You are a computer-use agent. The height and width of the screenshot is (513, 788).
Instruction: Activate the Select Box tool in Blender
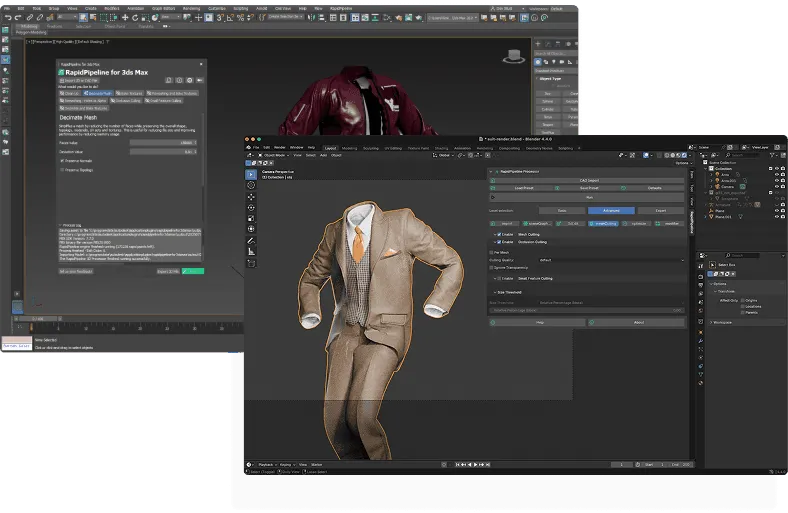[x=251, y=173]
